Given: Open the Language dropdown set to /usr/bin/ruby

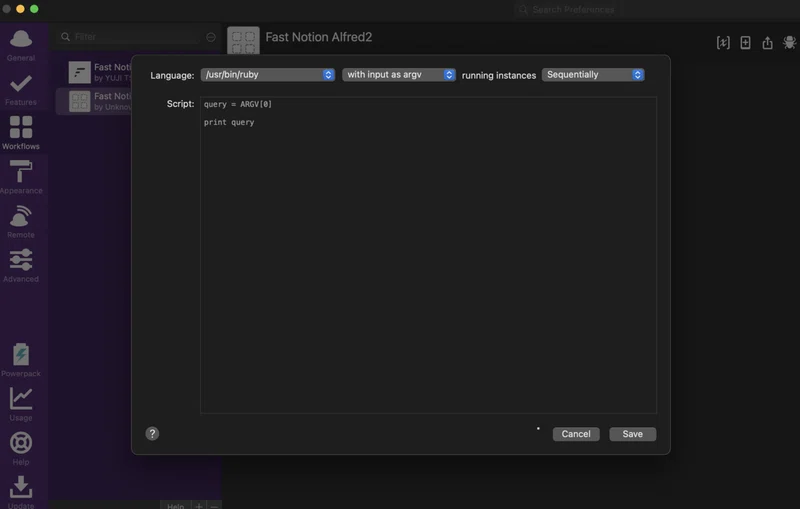Looking at the screenshot, I should pyautogui.click(x=267, y=74).
